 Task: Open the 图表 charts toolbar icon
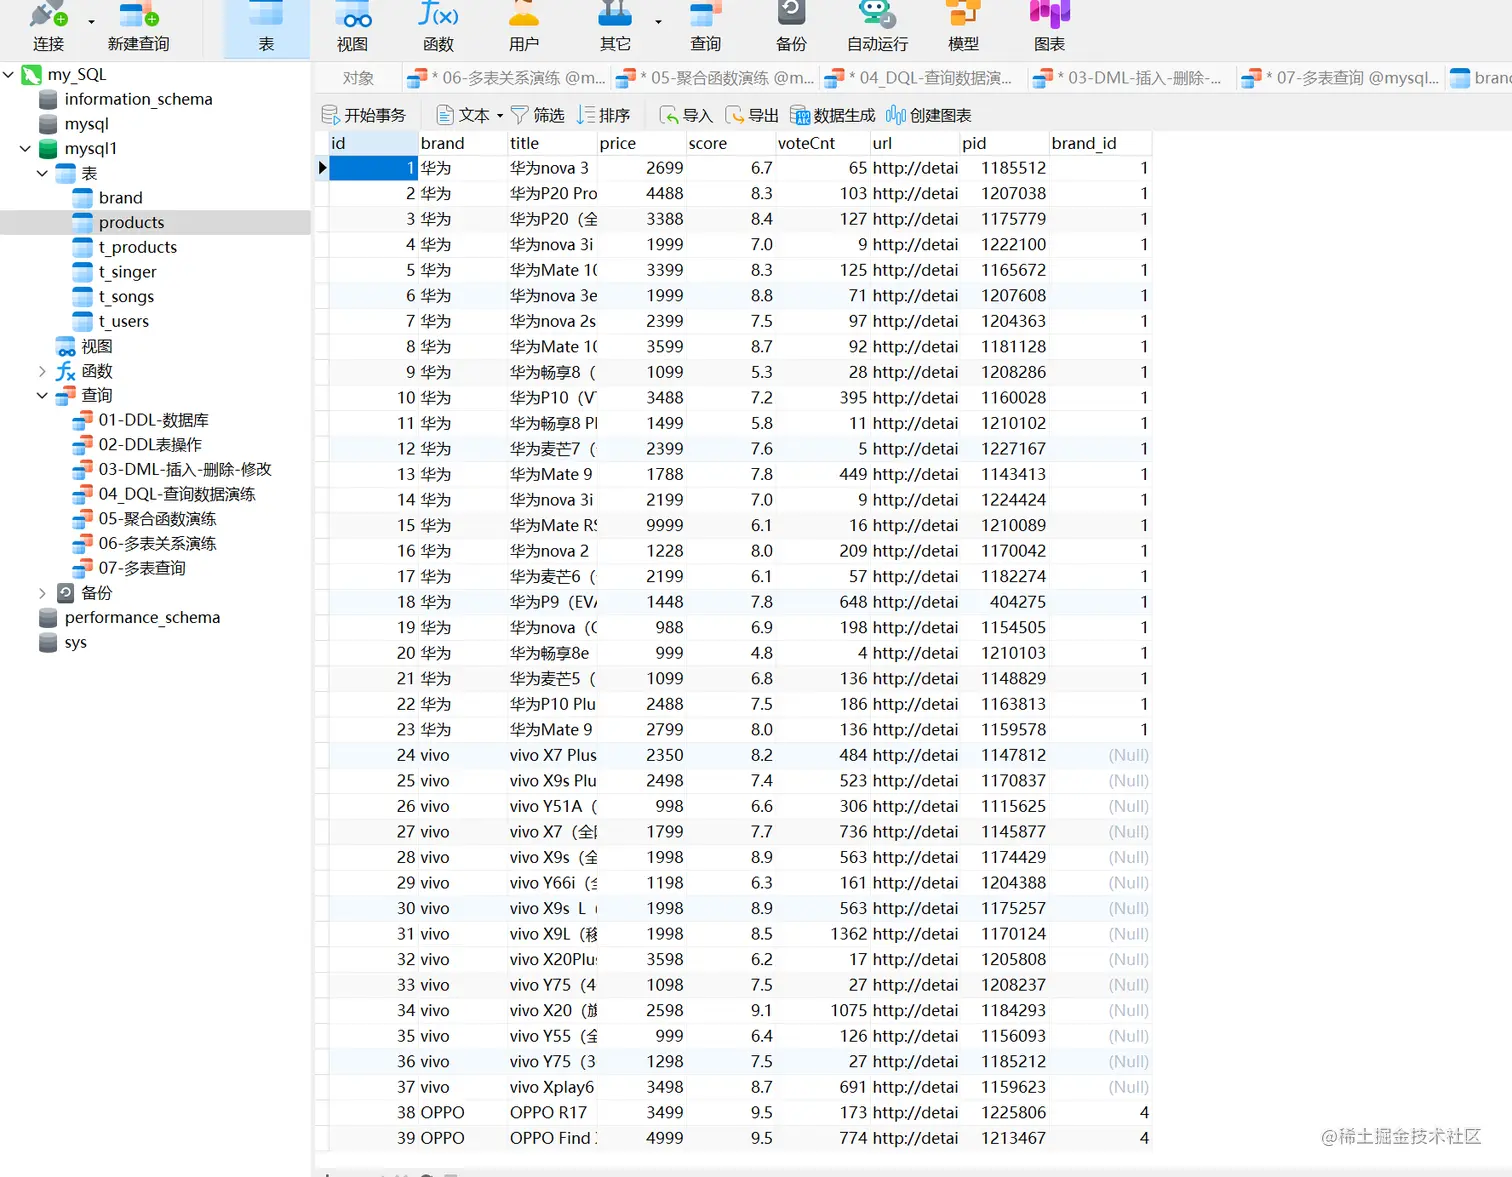click(1050, 28)
